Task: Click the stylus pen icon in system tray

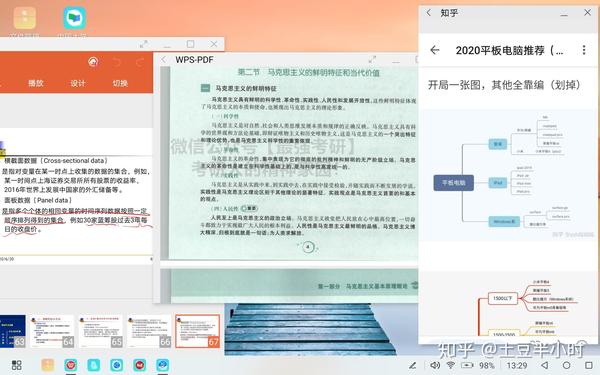Action: click(413, 365)
